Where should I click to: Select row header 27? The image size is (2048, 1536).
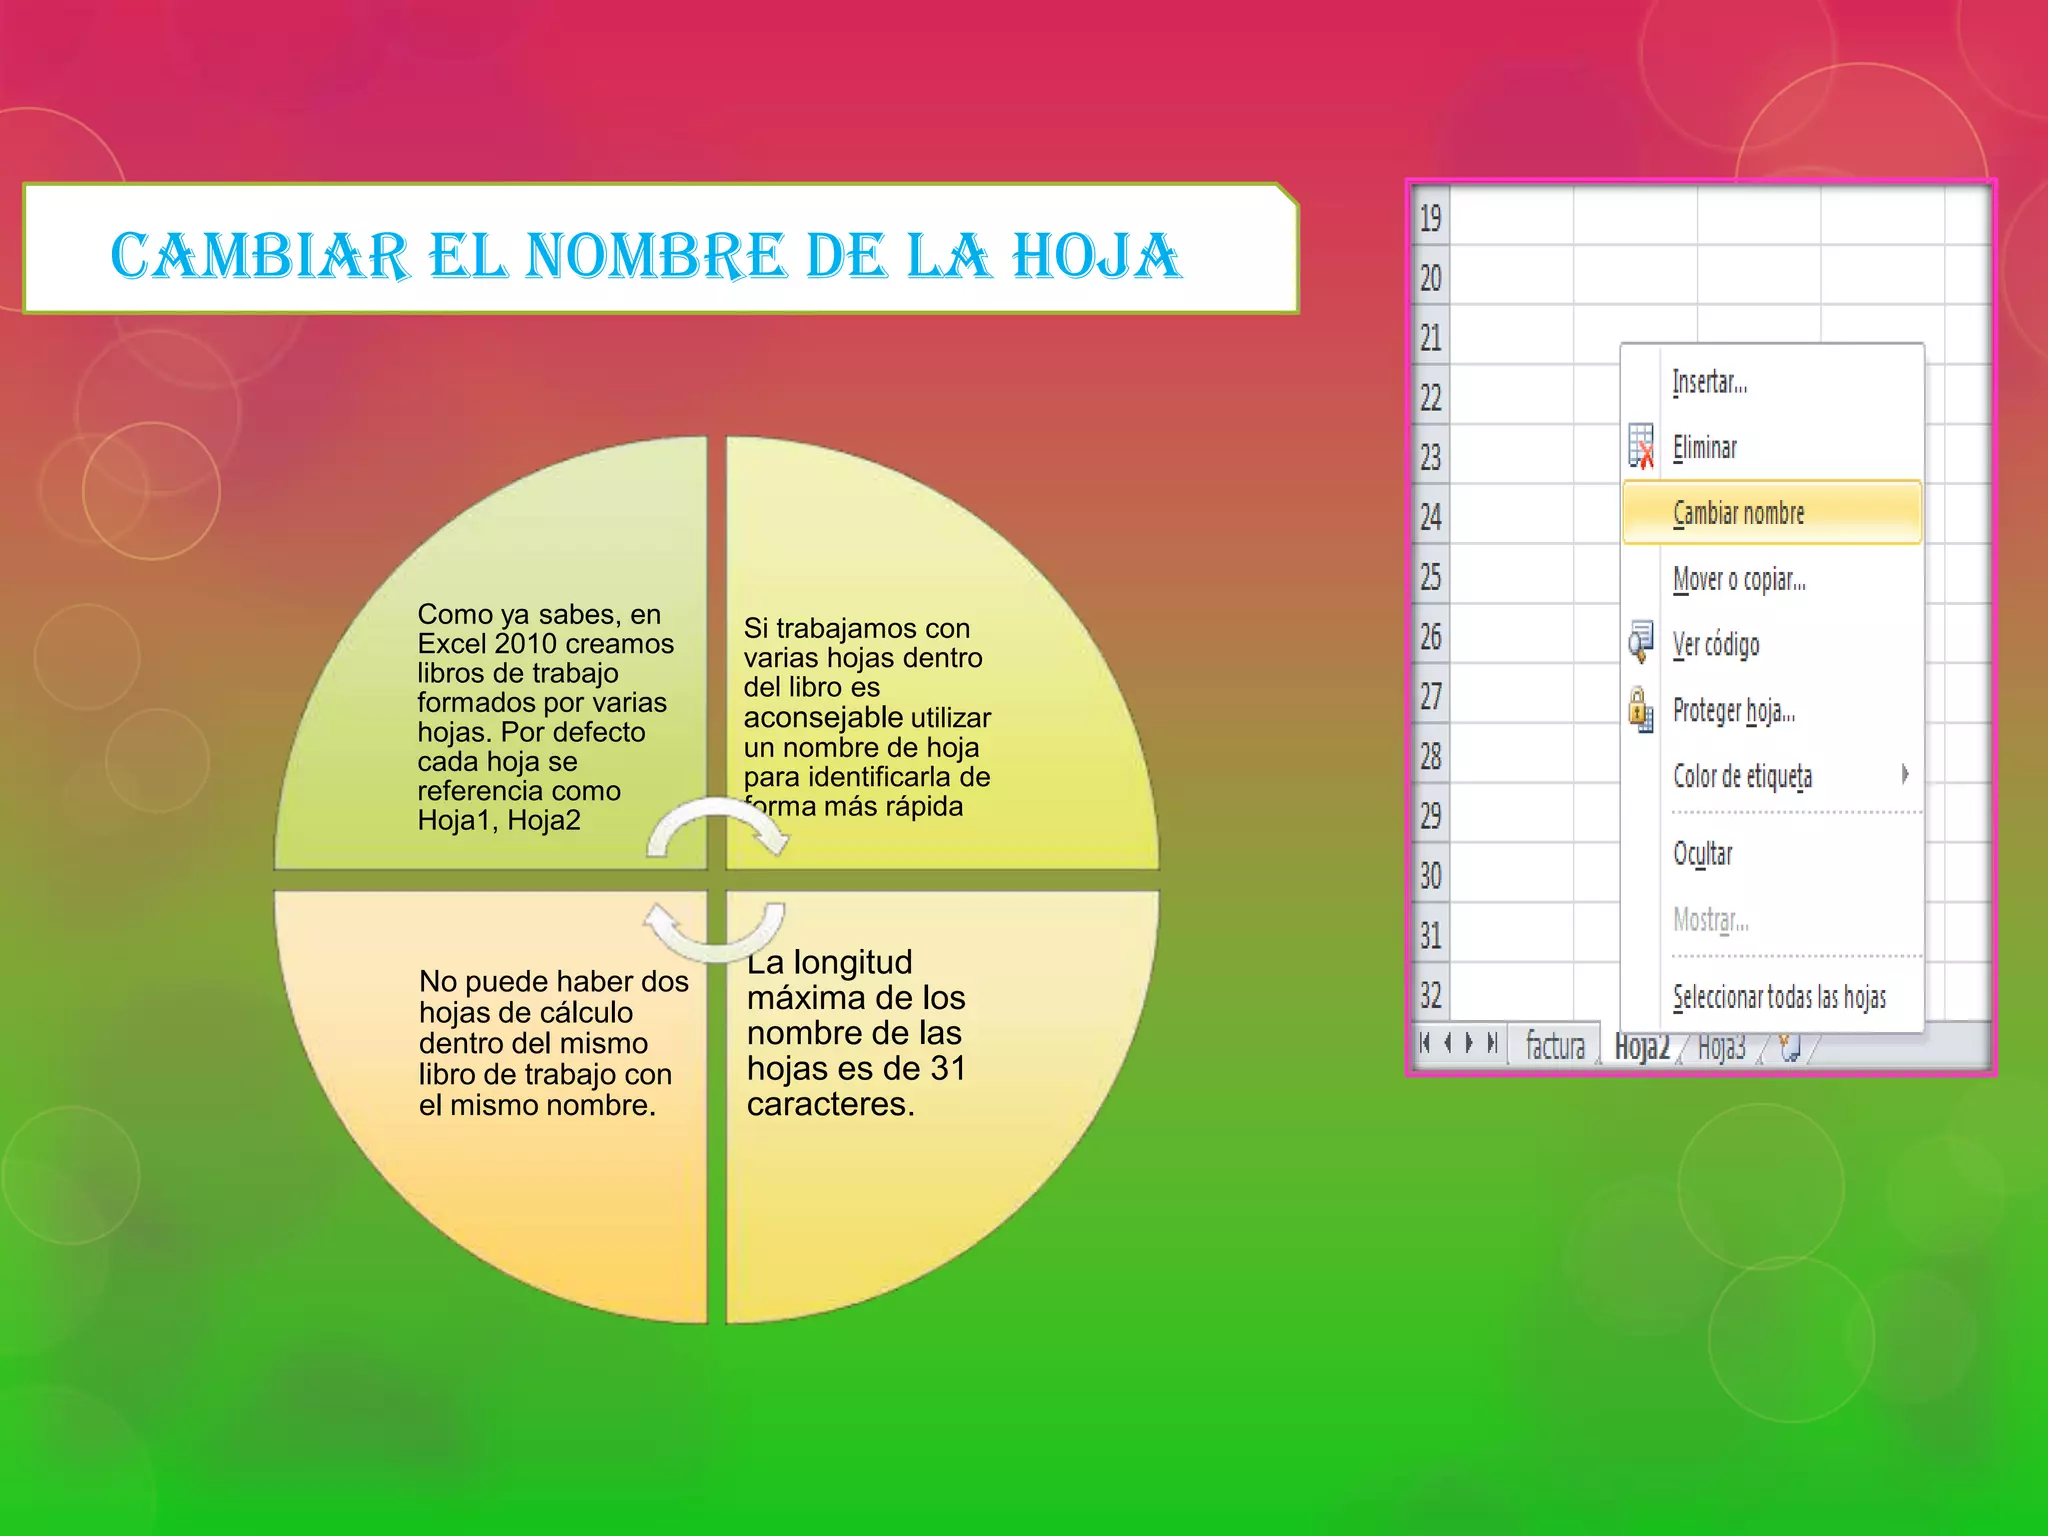pyautogui.click(x=1431, y=695)
